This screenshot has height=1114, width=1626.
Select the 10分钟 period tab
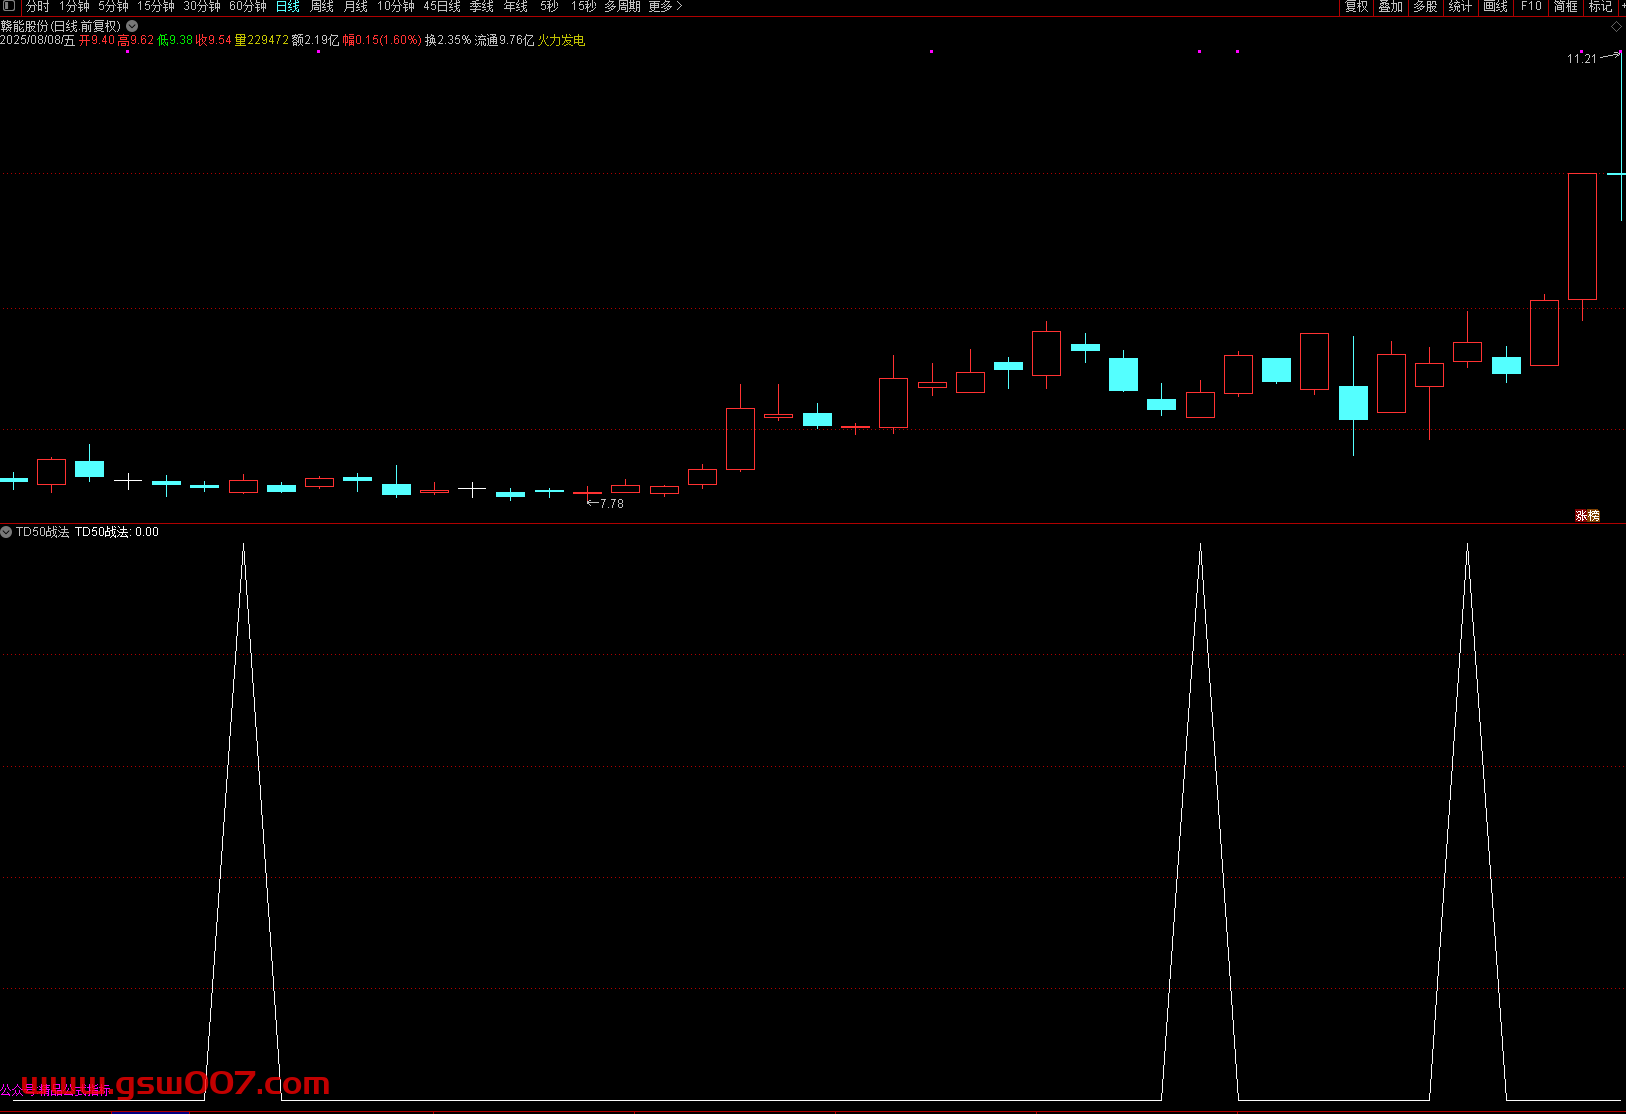tap(396, 7)
